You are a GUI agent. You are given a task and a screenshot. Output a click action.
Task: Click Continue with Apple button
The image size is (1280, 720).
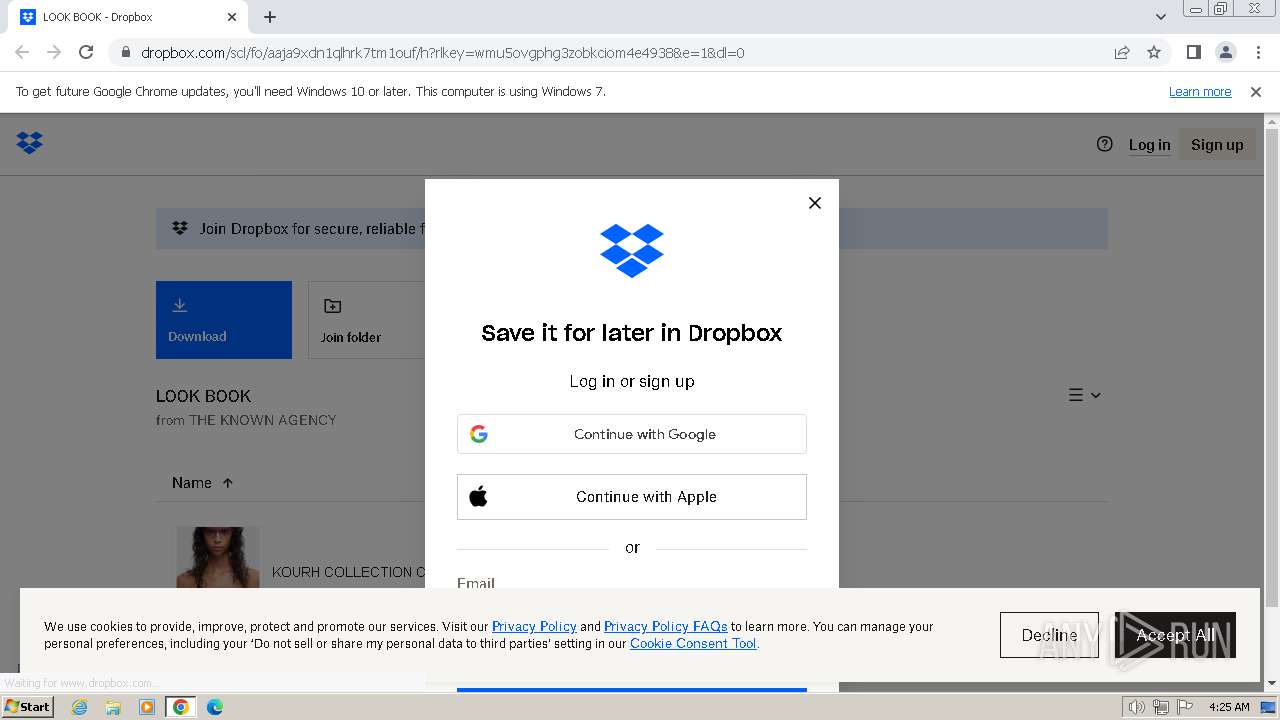(x=632, y=497)
